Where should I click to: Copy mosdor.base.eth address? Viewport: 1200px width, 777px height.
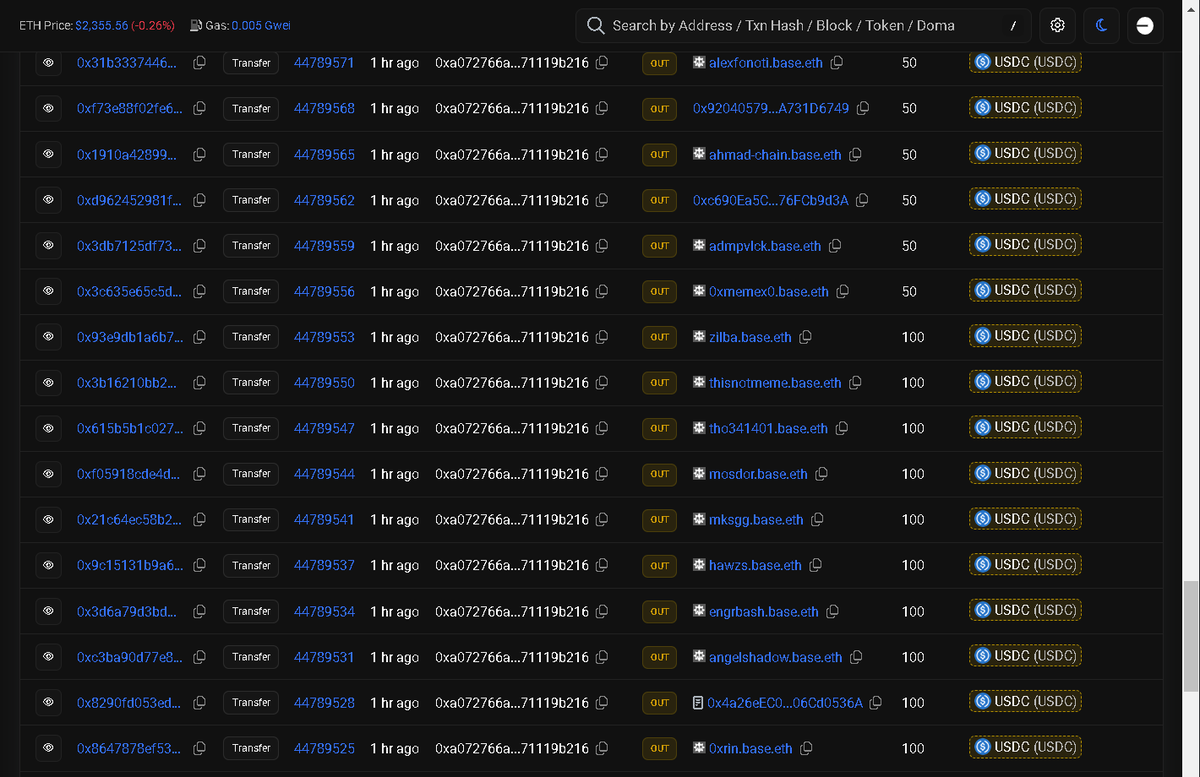point(821,474)
